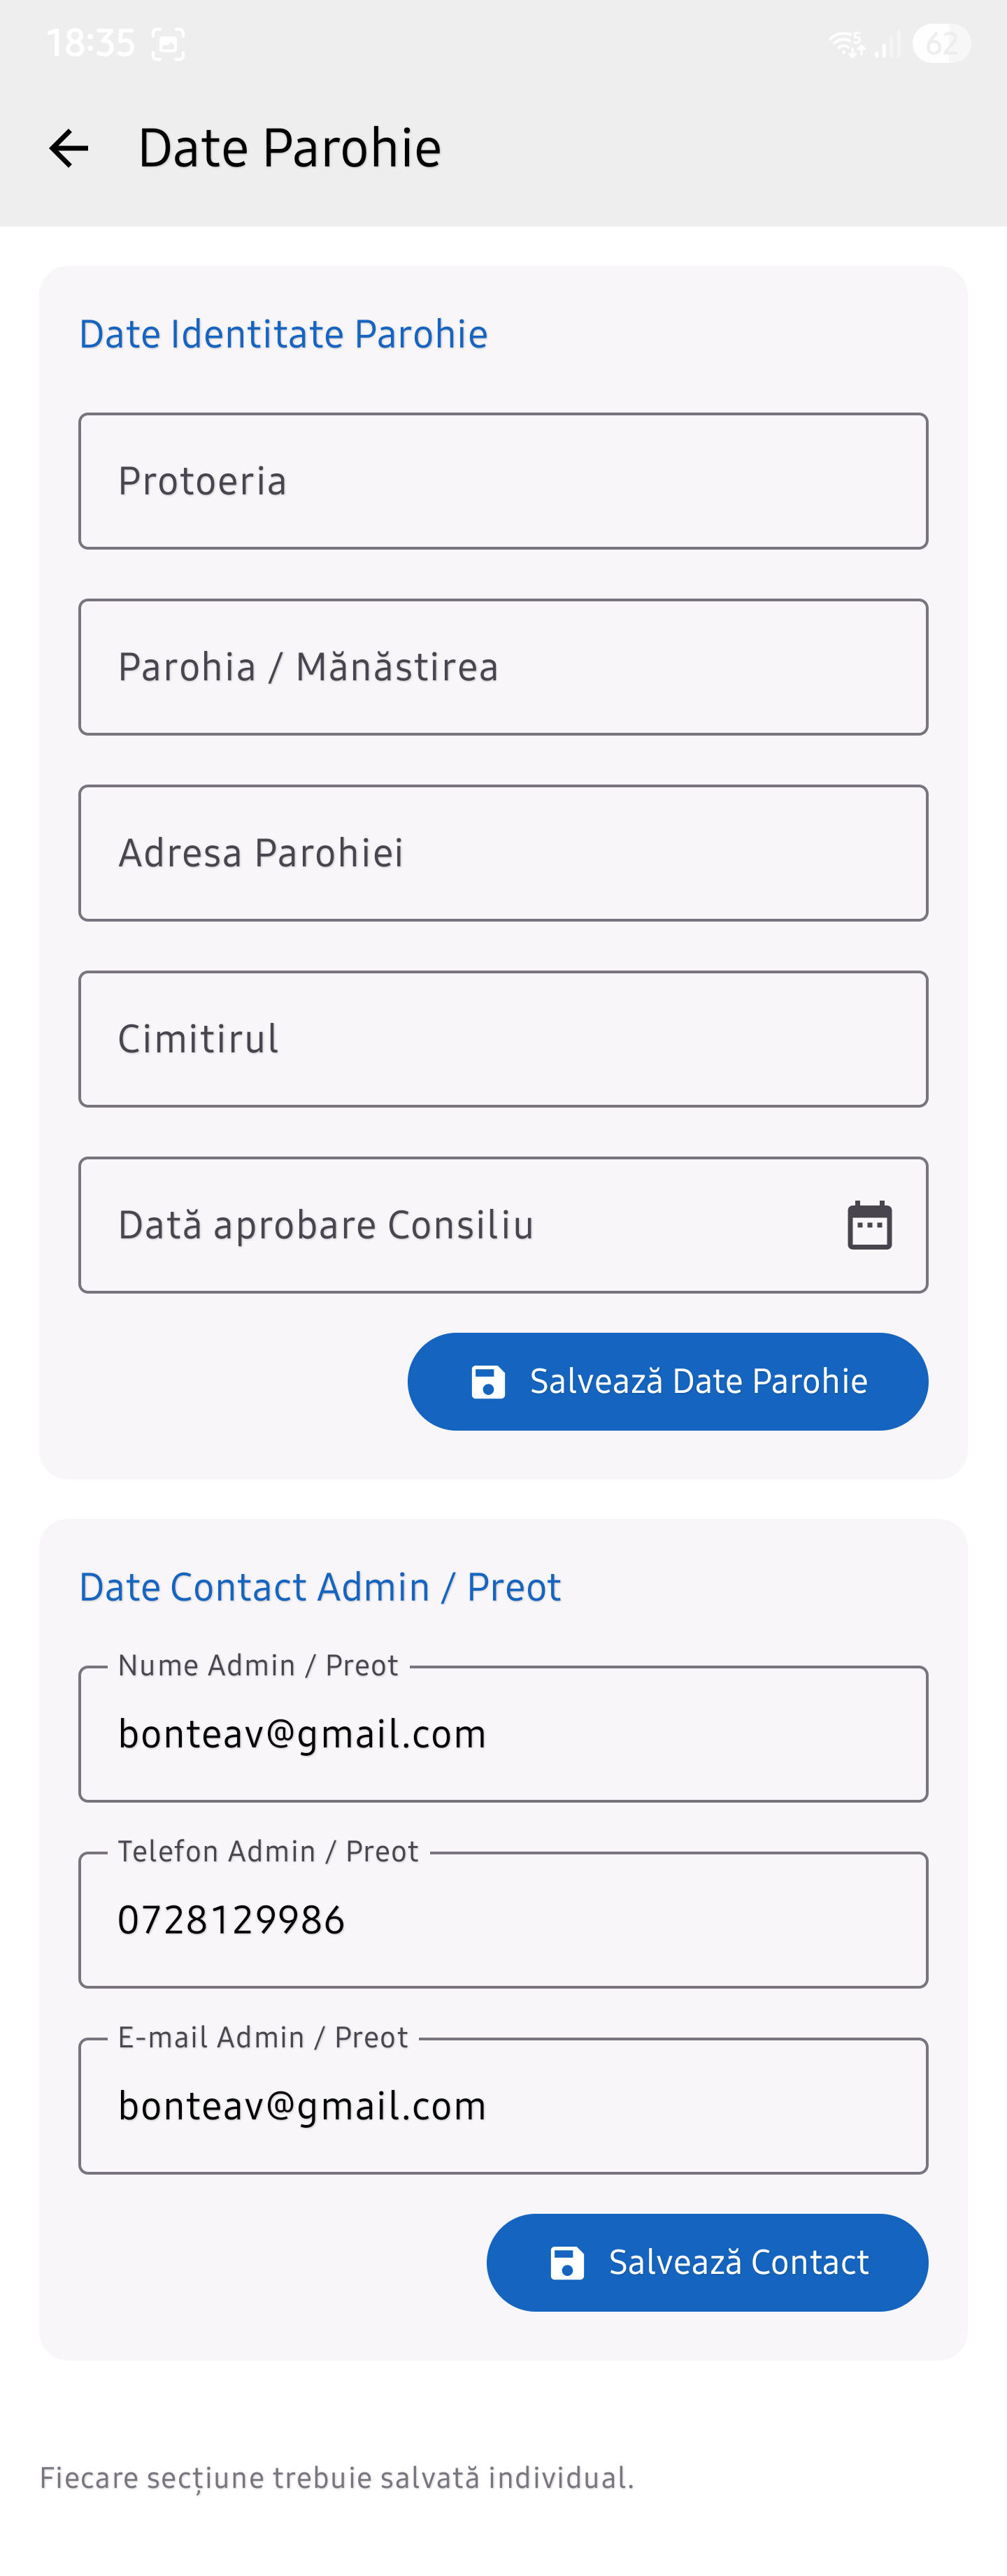Click the Nume Admin / Preot field

tap(502, 1733)
